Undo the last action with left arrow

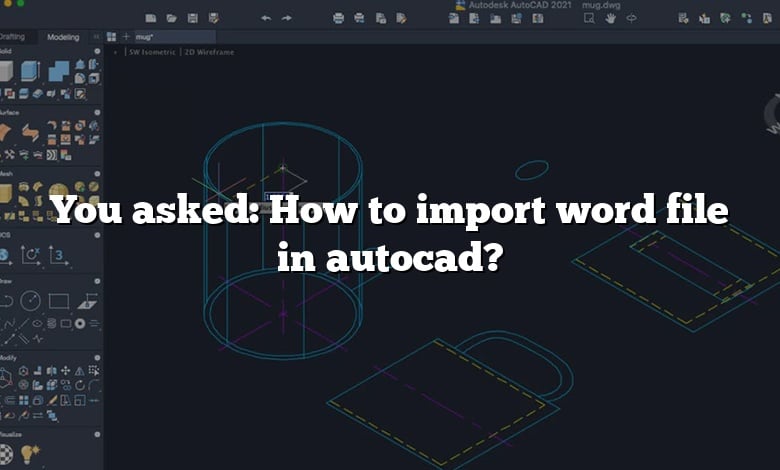[x=266, y=18]
